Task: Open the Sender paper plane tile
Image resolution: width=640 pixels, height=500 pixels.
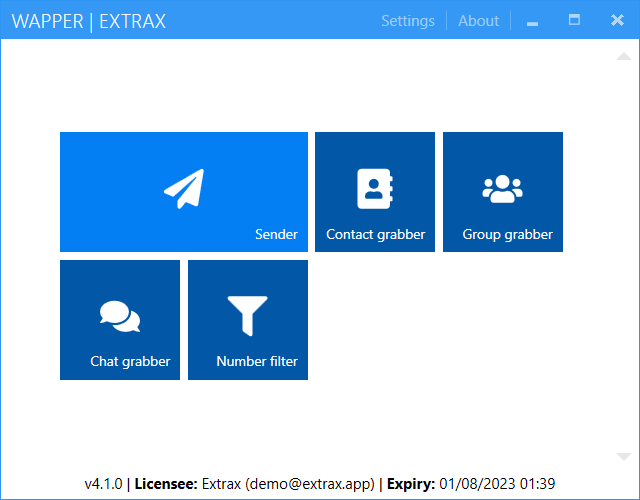Action: [184, 192]
